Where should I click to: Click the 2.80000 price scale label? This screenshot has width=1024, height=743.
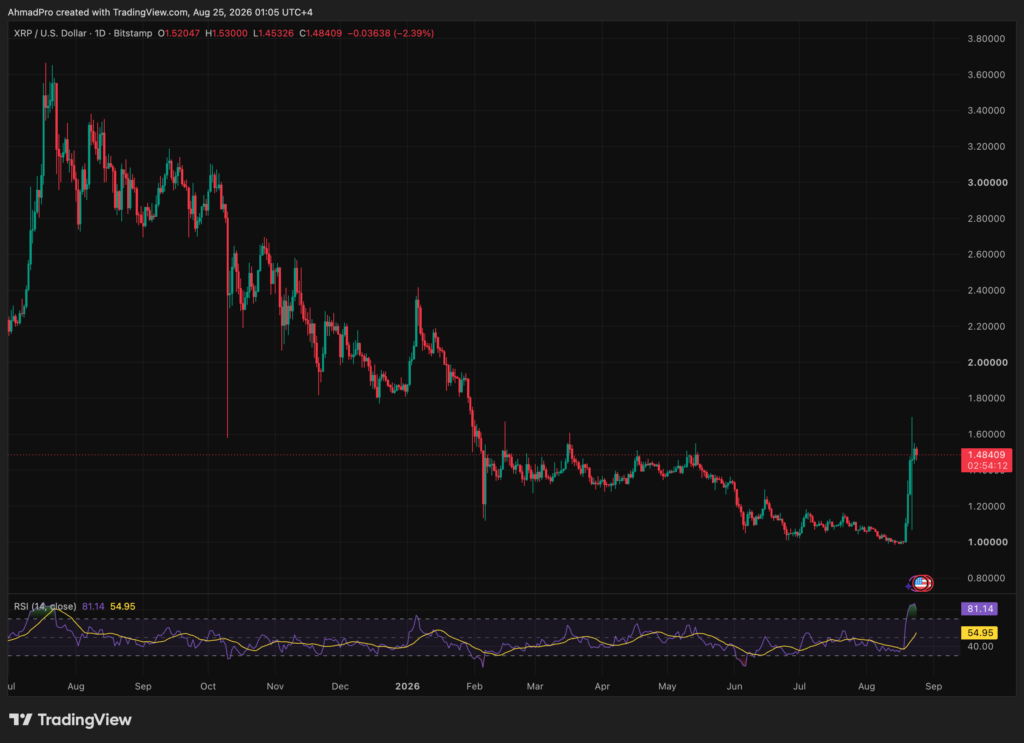coord(986,218)
